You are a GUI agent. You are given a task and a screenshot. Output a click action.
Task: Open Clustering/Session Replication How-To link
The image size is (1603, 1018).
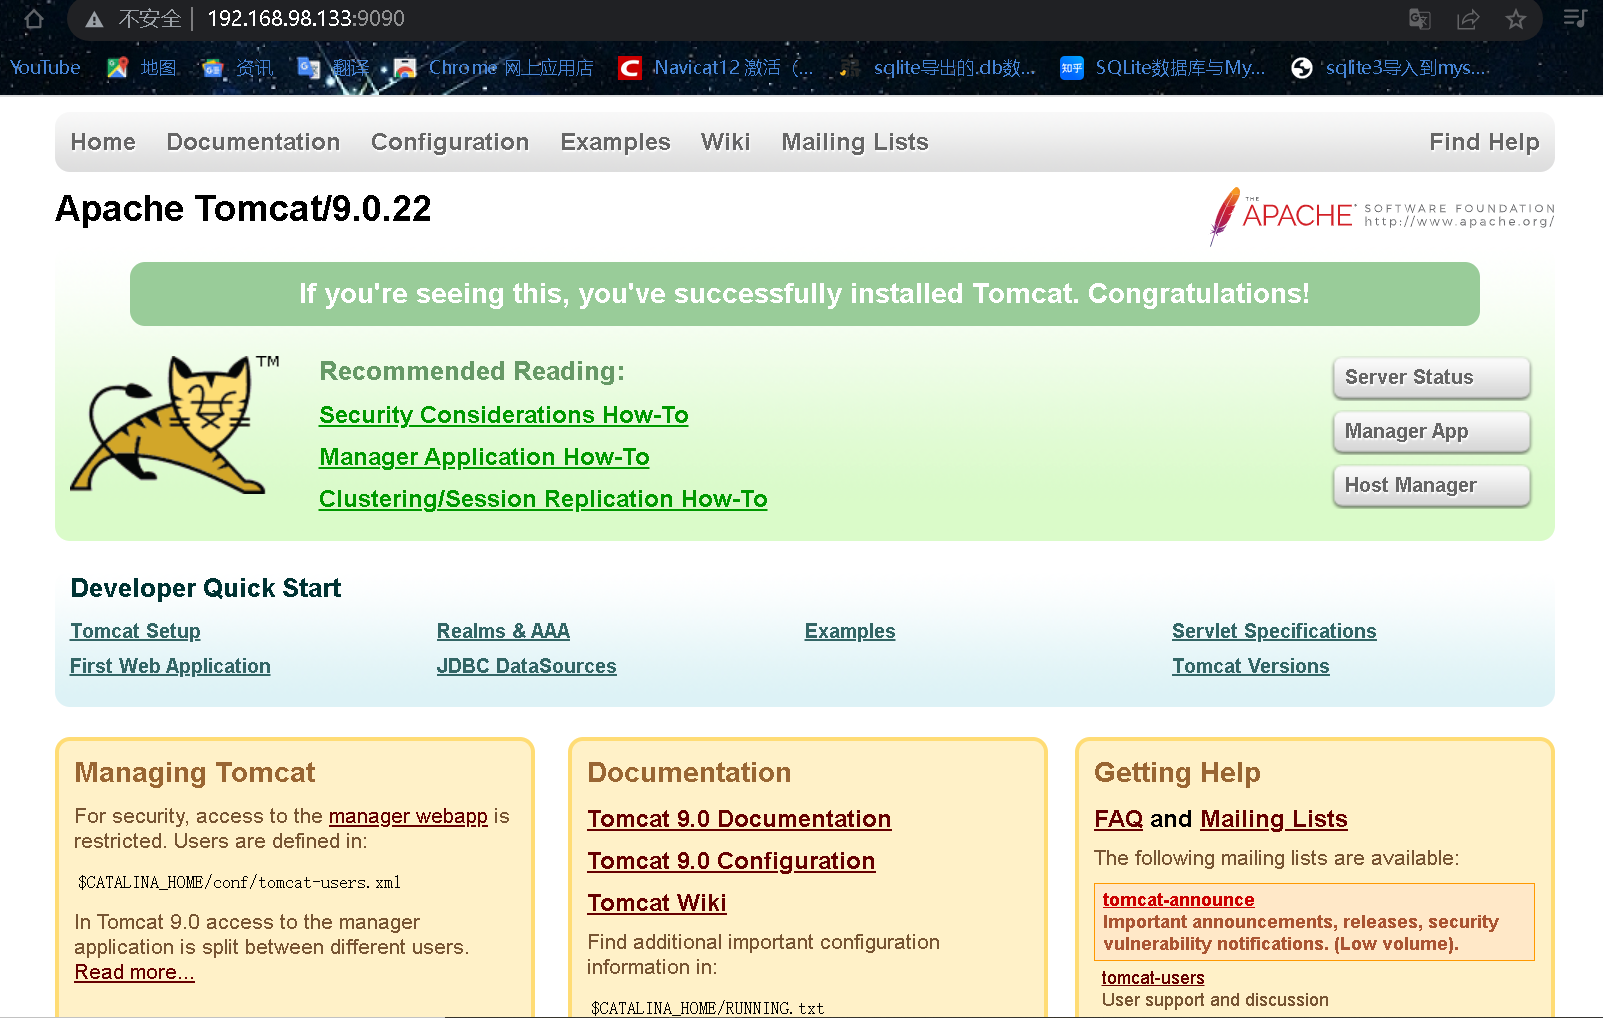(x=543, y=499)
